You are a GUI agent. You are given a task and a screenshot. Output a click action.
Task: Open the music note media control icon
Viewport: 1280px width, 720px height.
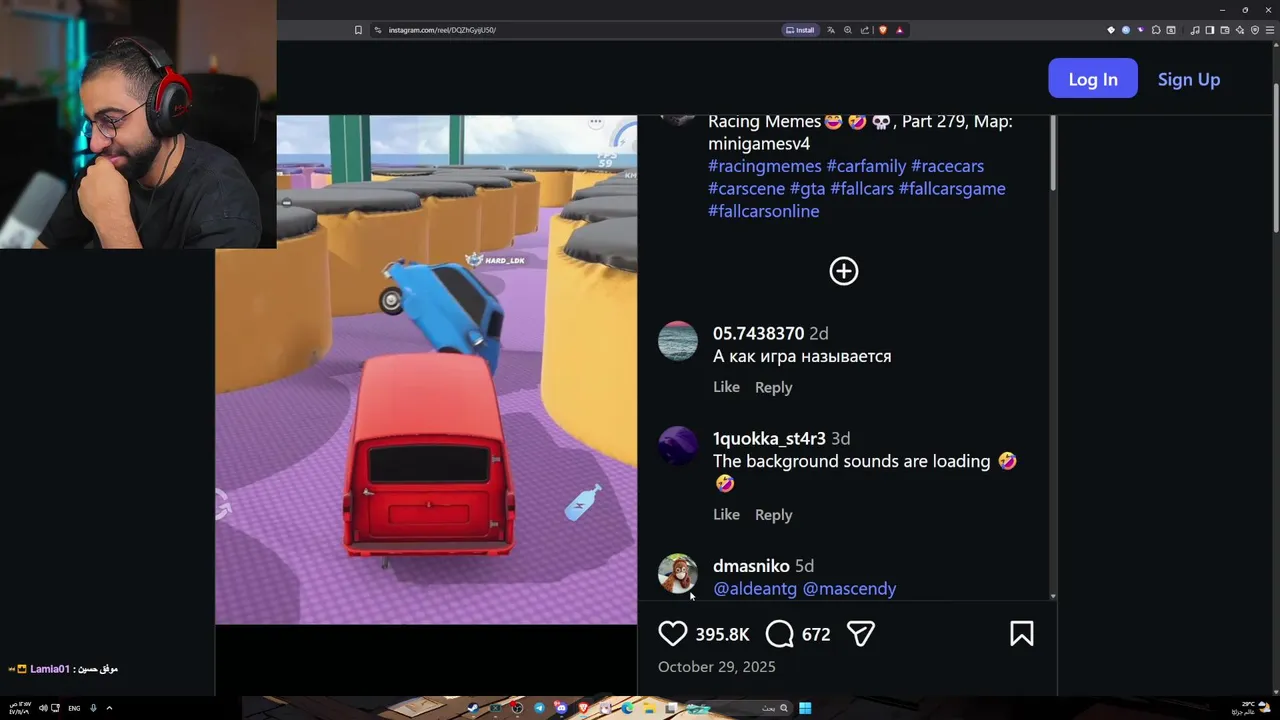(1195, 30)
